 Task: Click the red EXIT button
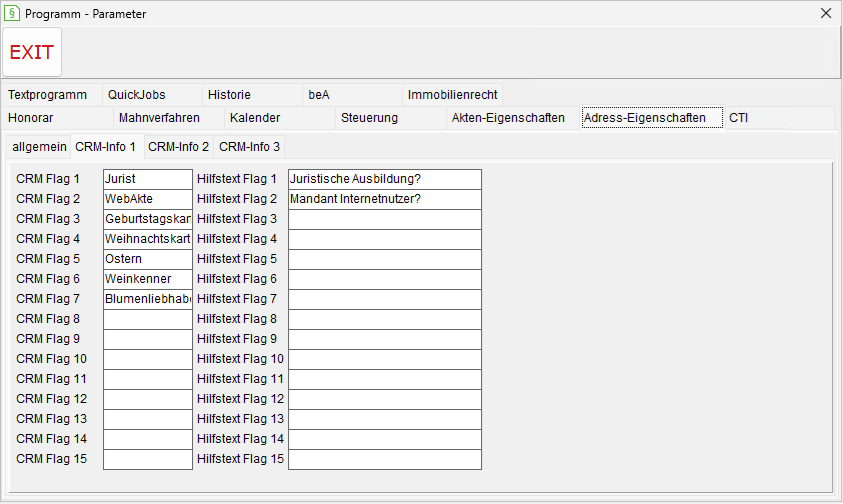pyautogui.click(x=32, y=52)
